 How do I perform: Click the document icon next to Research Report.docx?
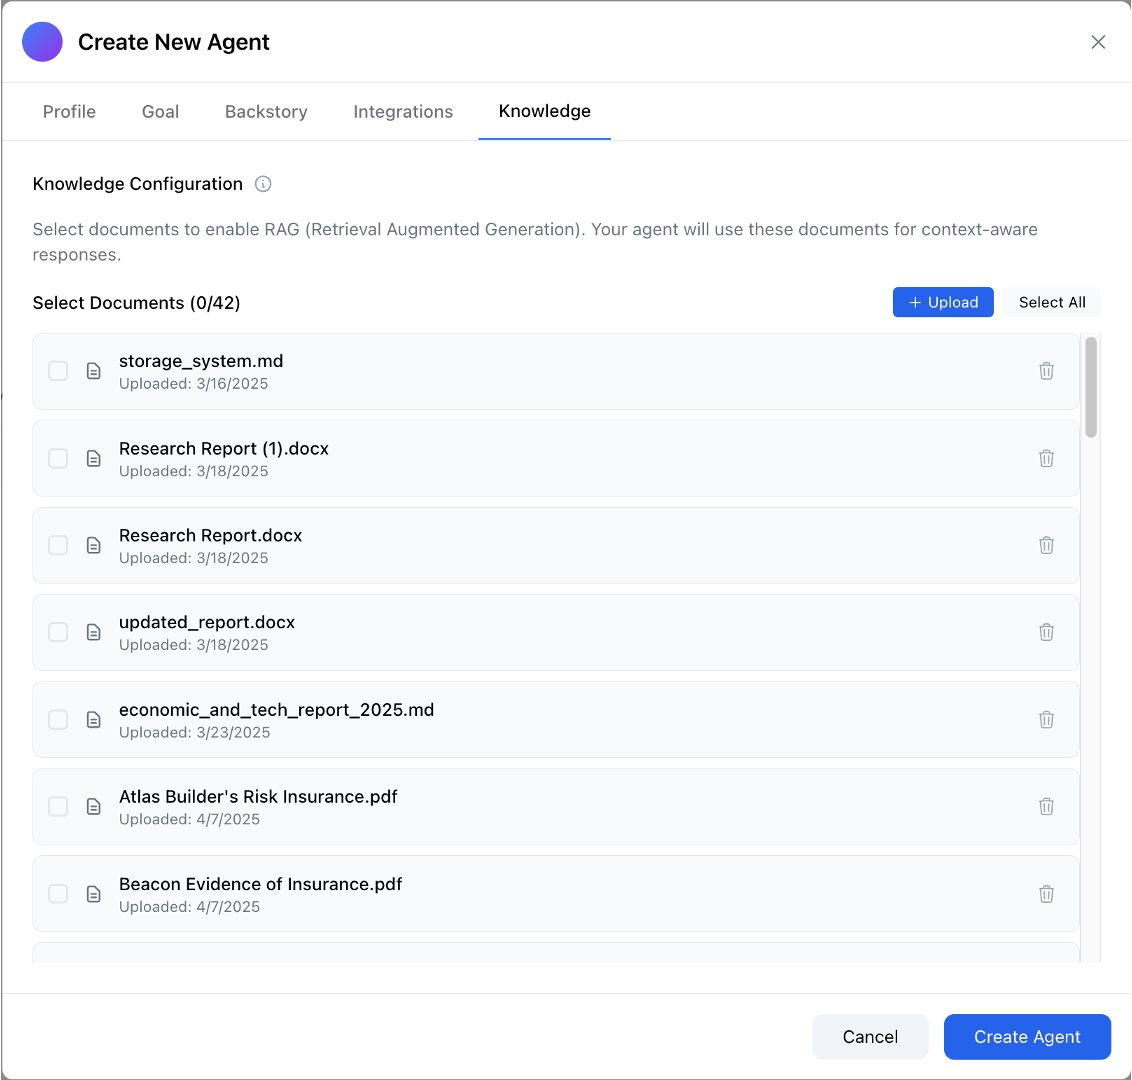(93, 545)
